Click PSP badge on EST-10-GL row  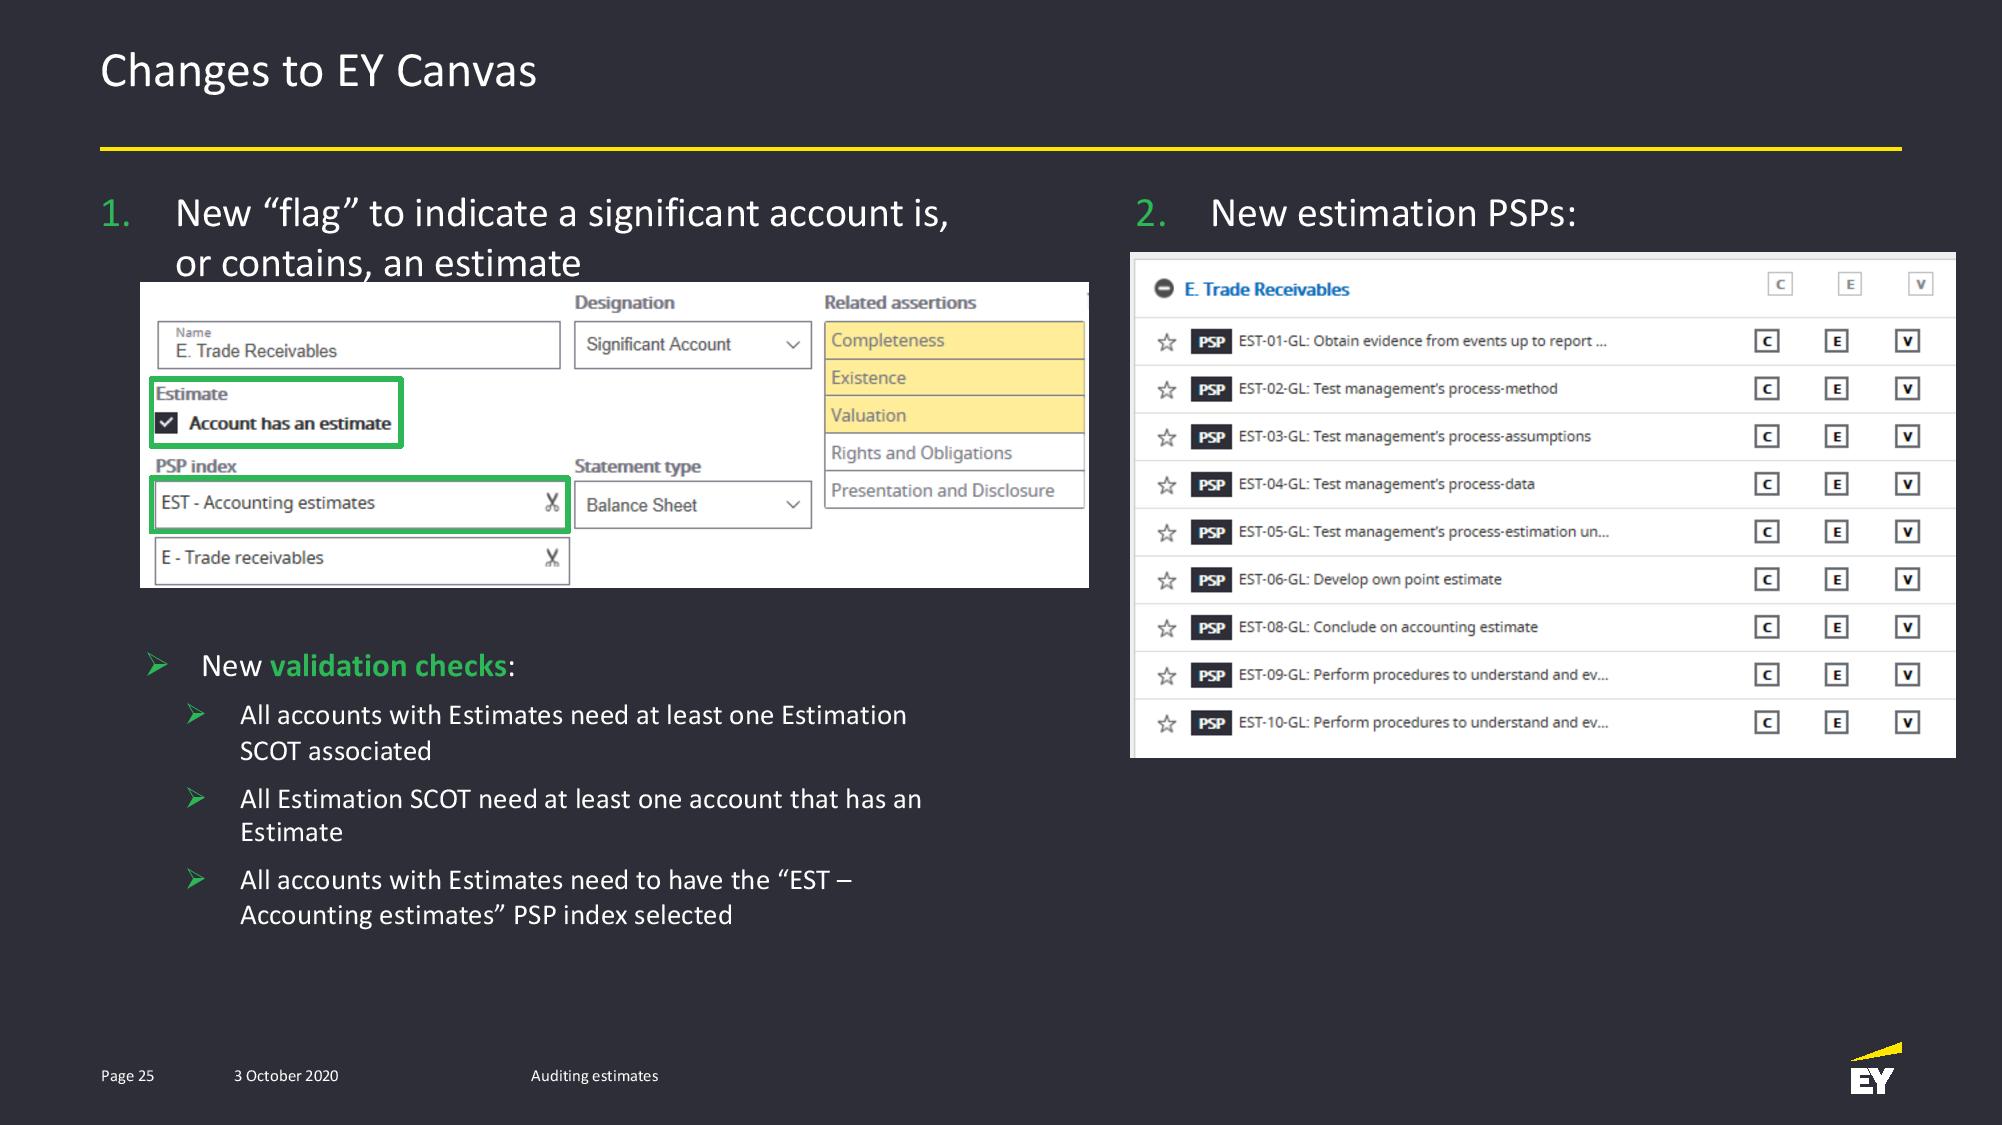tap(1211, 723)
